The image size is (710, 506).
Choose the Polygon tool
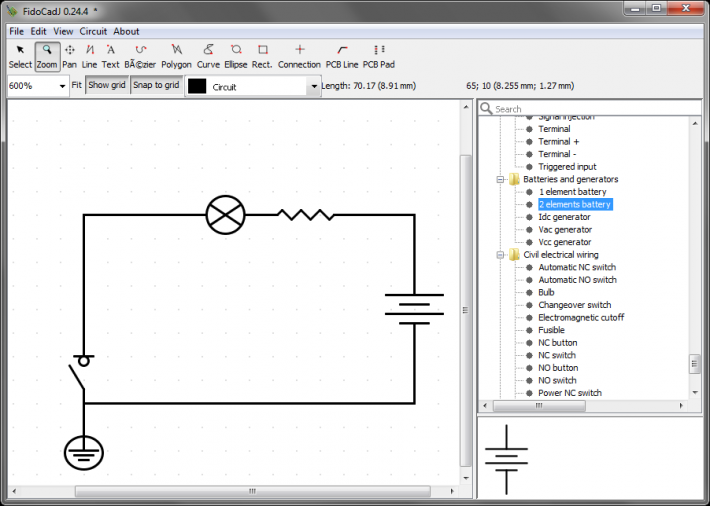pyautogui.click(x=176, y=57)
